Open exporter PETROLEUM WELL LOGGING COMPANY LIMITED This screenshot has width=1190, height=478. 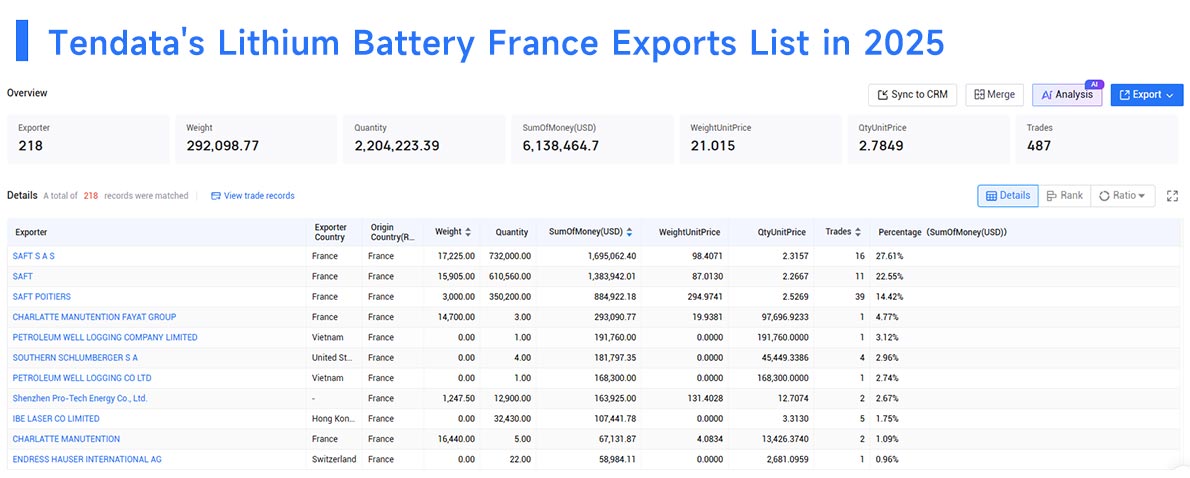tap(105, 338)
